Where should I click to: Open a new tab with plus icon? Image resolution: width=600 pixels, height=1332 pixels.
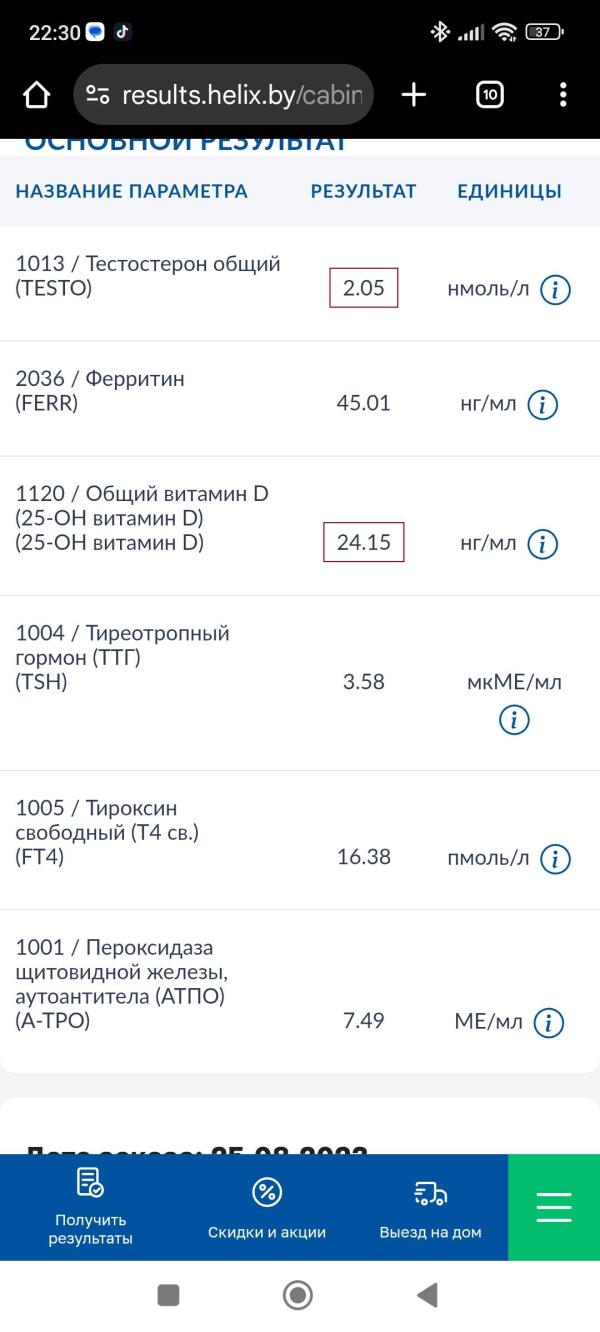(x=413, y=95)
